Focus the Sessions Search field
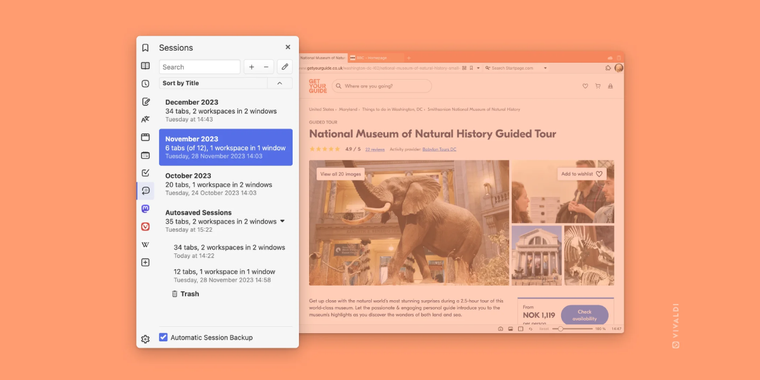Screen dimensions: 760x380 [200, 67]
